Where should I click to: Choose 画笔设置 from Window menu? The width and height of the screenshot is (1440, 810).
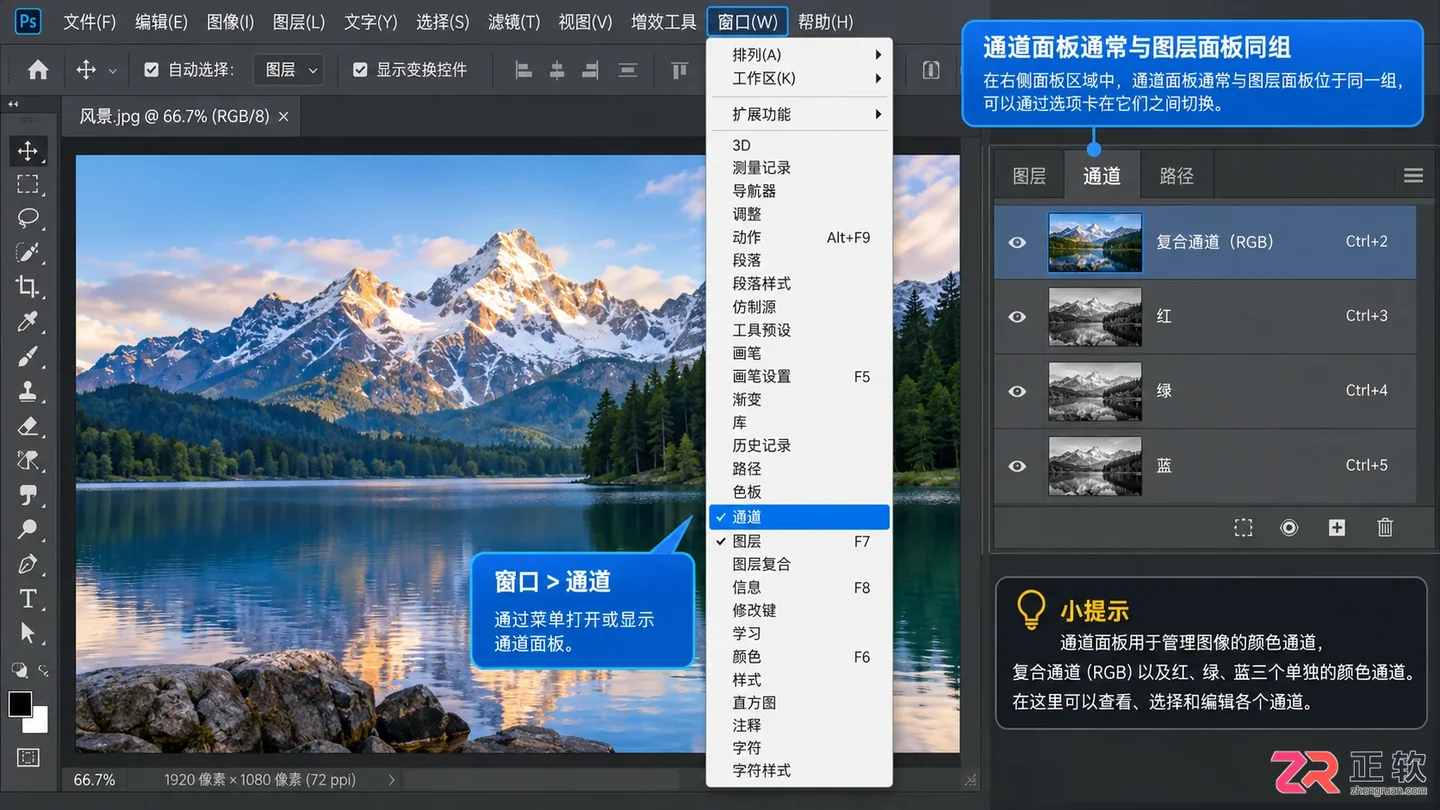pyautogui.click(x=799, y=376)
